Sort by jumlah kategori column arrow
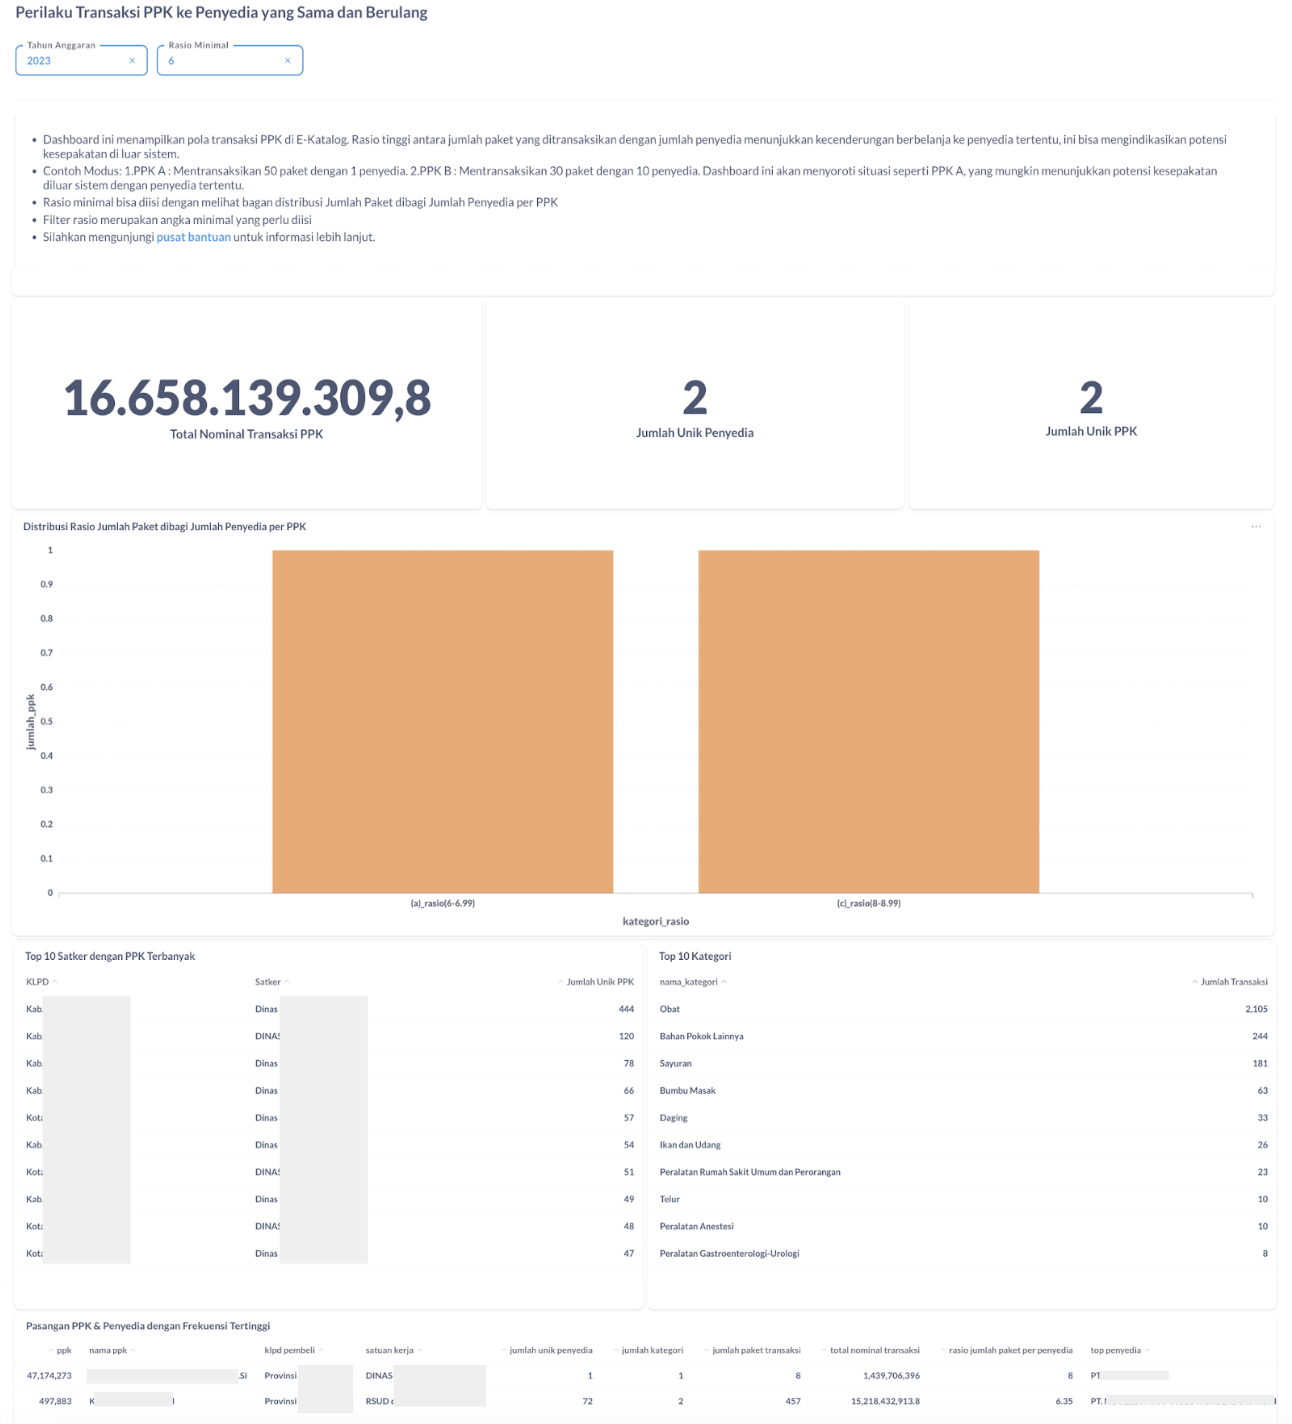Image resolution: width=1292 pixels, height=1424 pixels. click(x=616, y=1350)
